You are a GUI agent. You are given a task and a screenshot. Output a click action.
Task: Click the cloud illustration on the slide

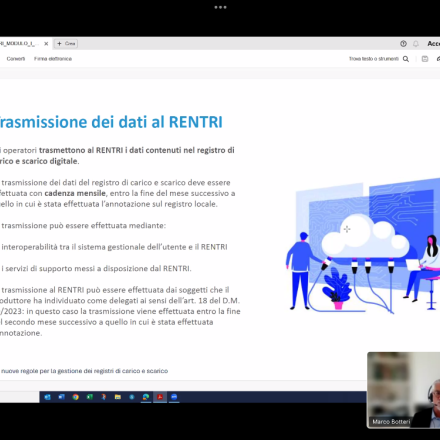pos(365,237)
